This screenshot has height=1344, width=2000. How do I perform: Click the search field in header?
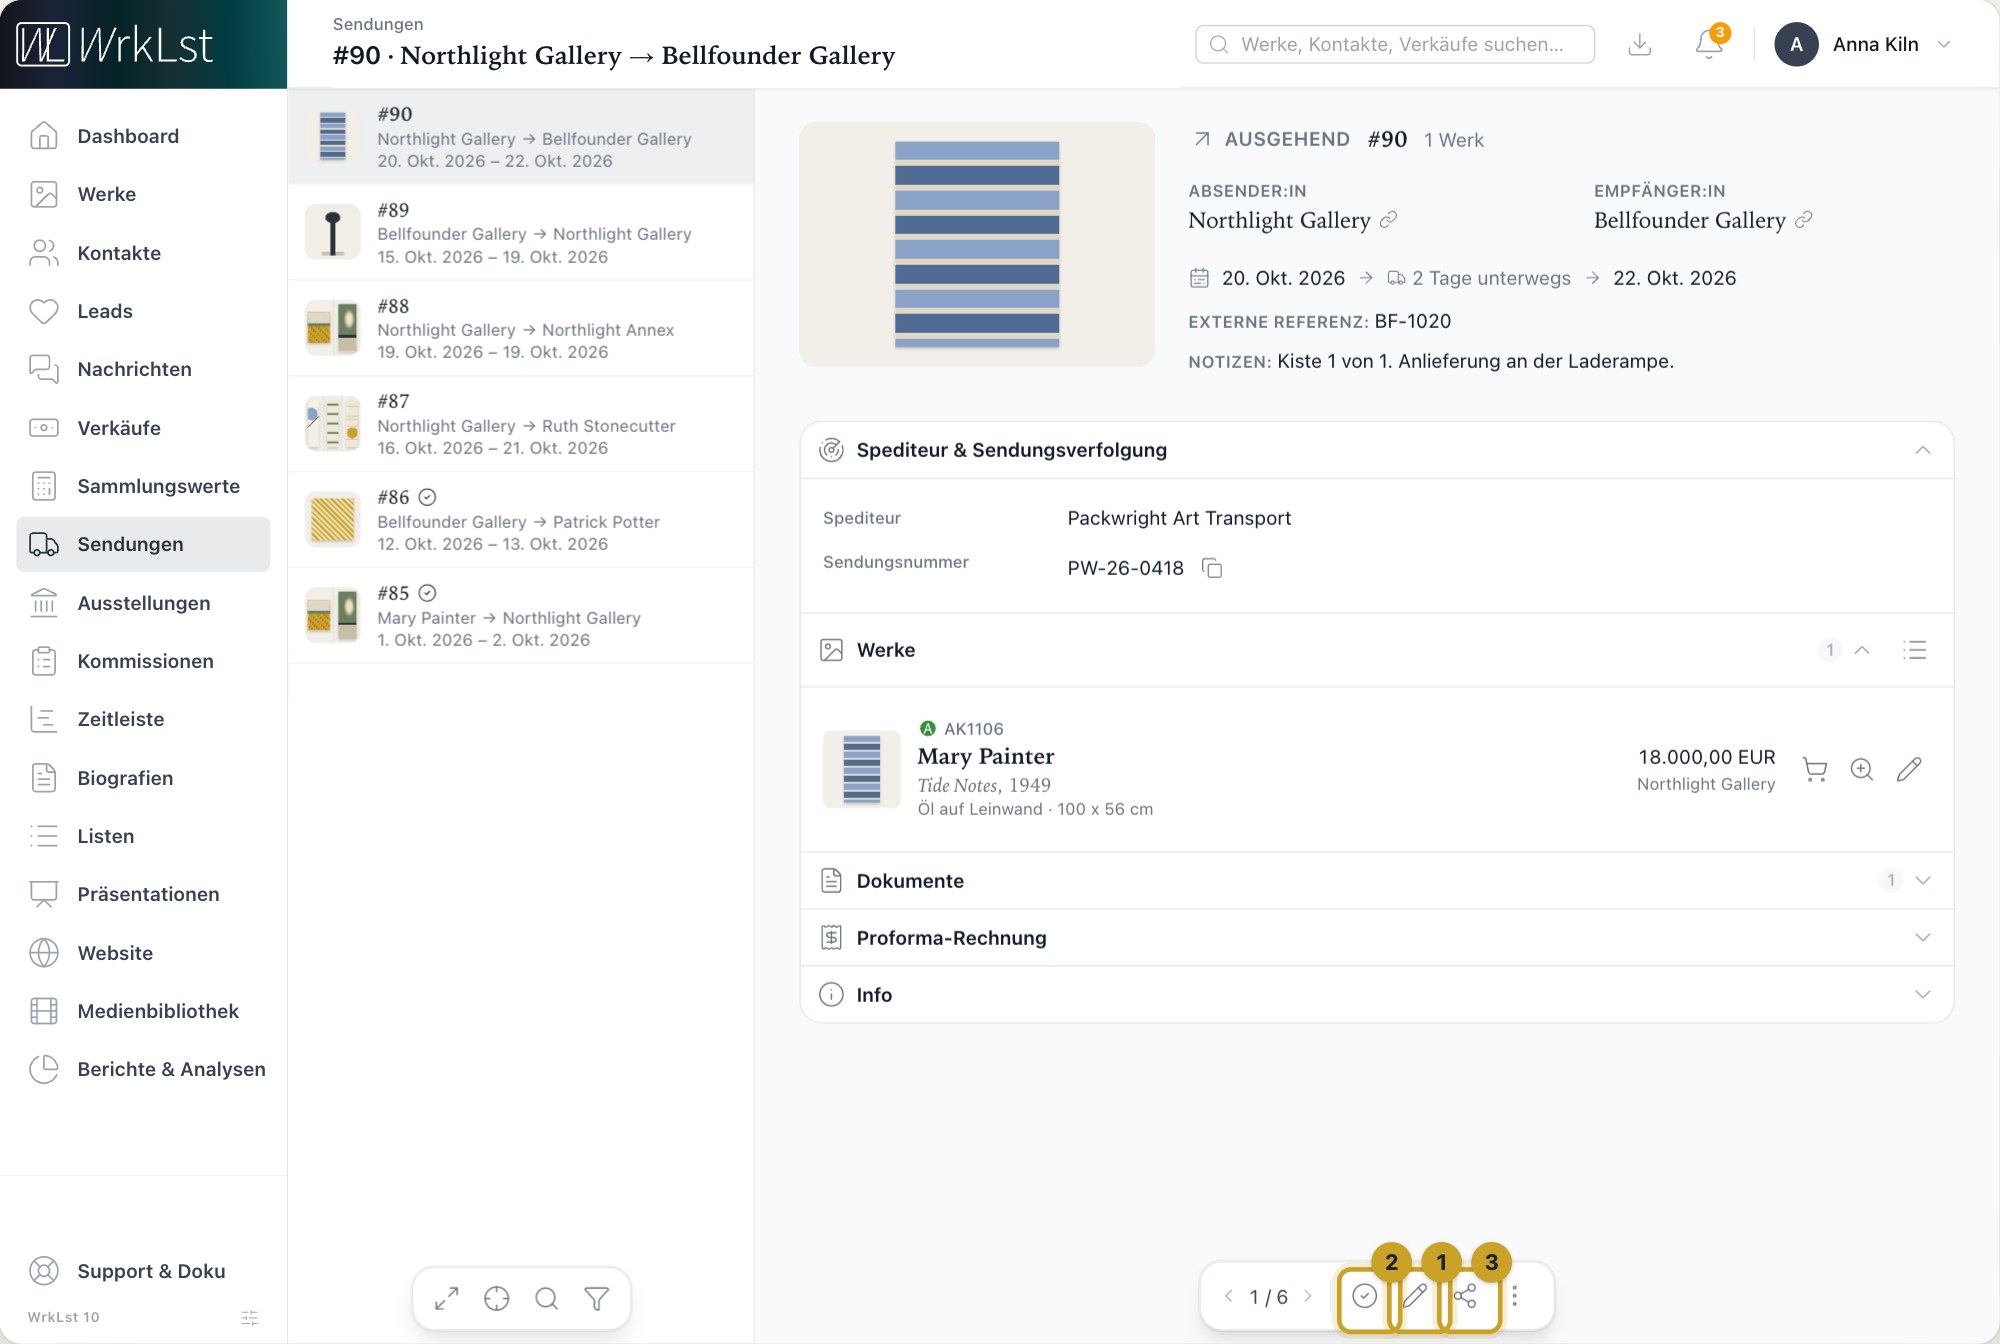click(1395, 44)
